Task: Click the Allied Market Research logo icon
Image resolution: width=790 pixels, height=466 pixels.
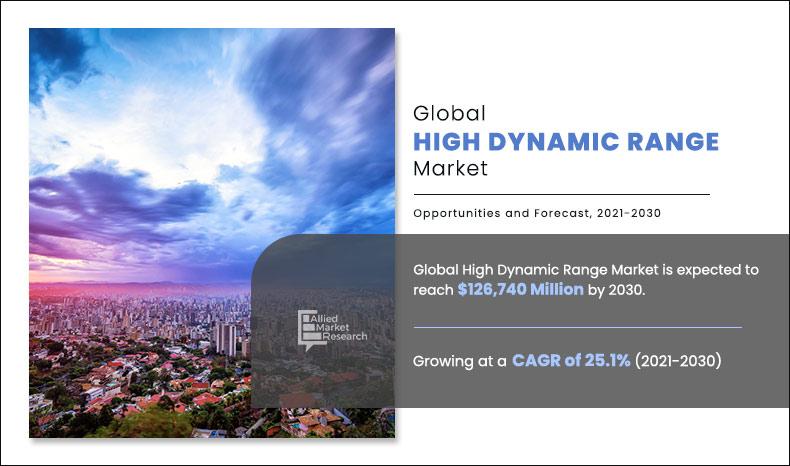Action: click(x=307, y=329)
